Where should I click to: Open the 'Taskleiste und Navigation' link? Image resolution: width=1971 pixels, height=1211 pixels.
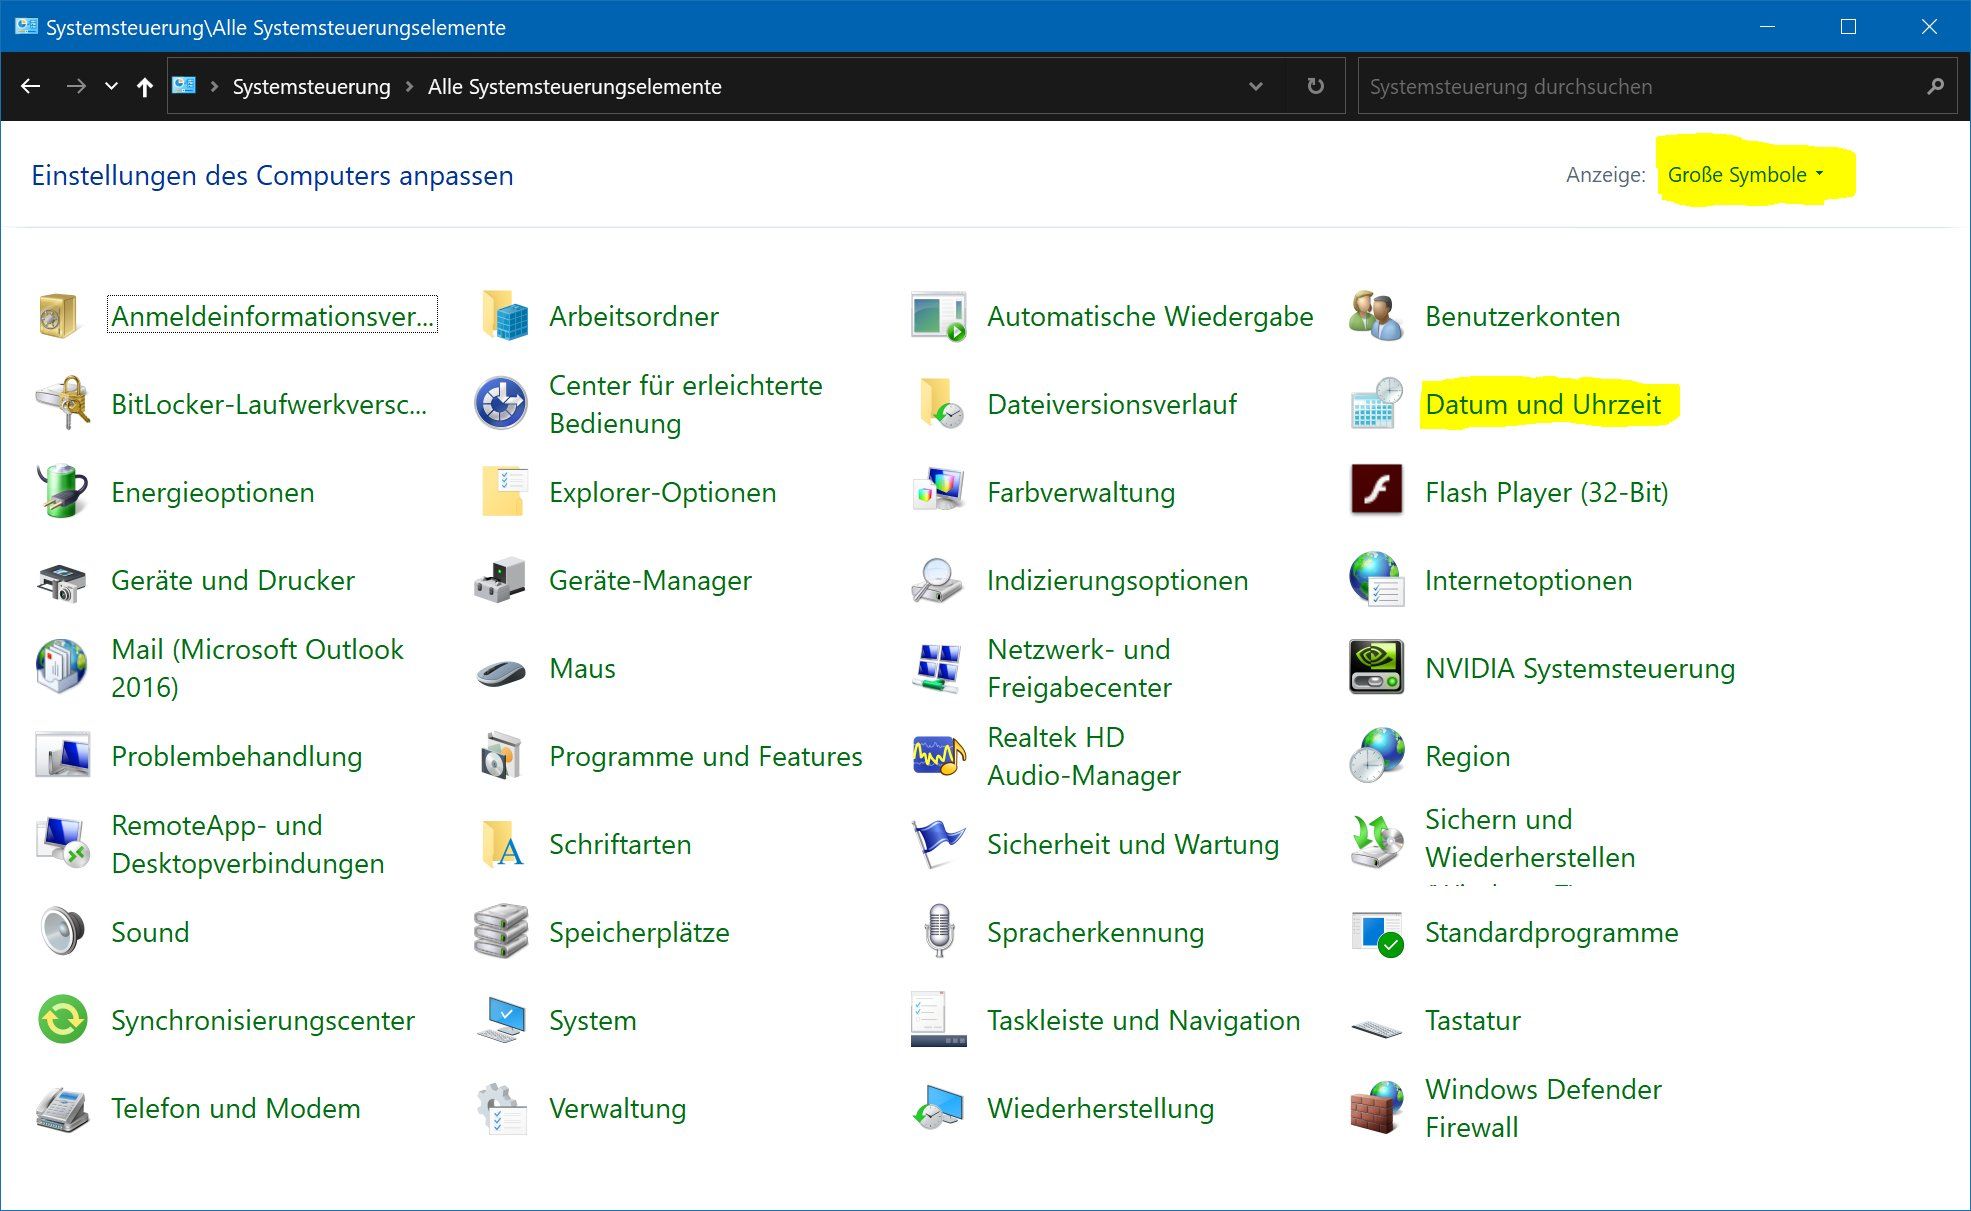(1143, 1020)
